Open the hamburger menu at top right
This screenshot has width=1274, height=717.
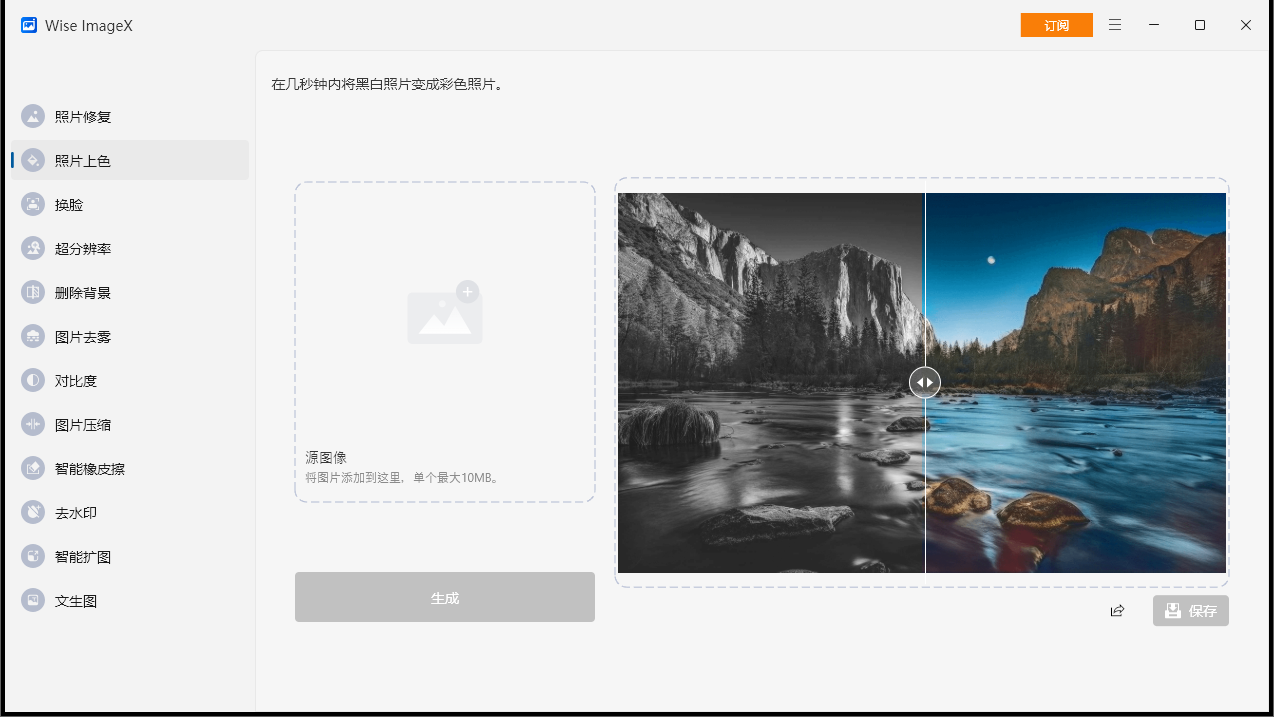click(x=1114, y=24)
